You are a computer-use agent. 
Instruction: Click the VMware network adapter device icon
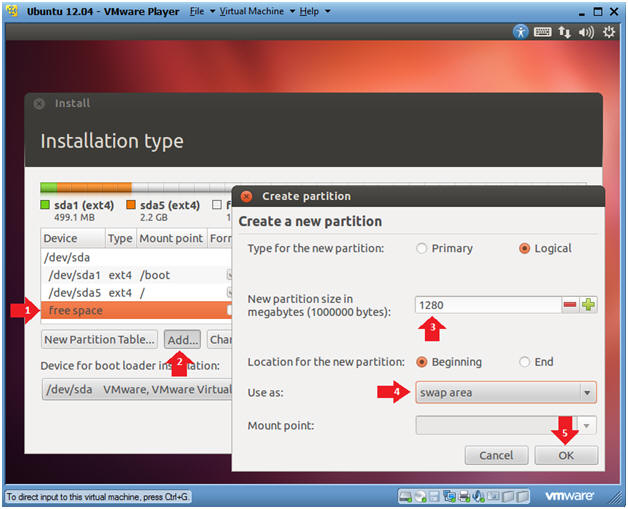449,497
